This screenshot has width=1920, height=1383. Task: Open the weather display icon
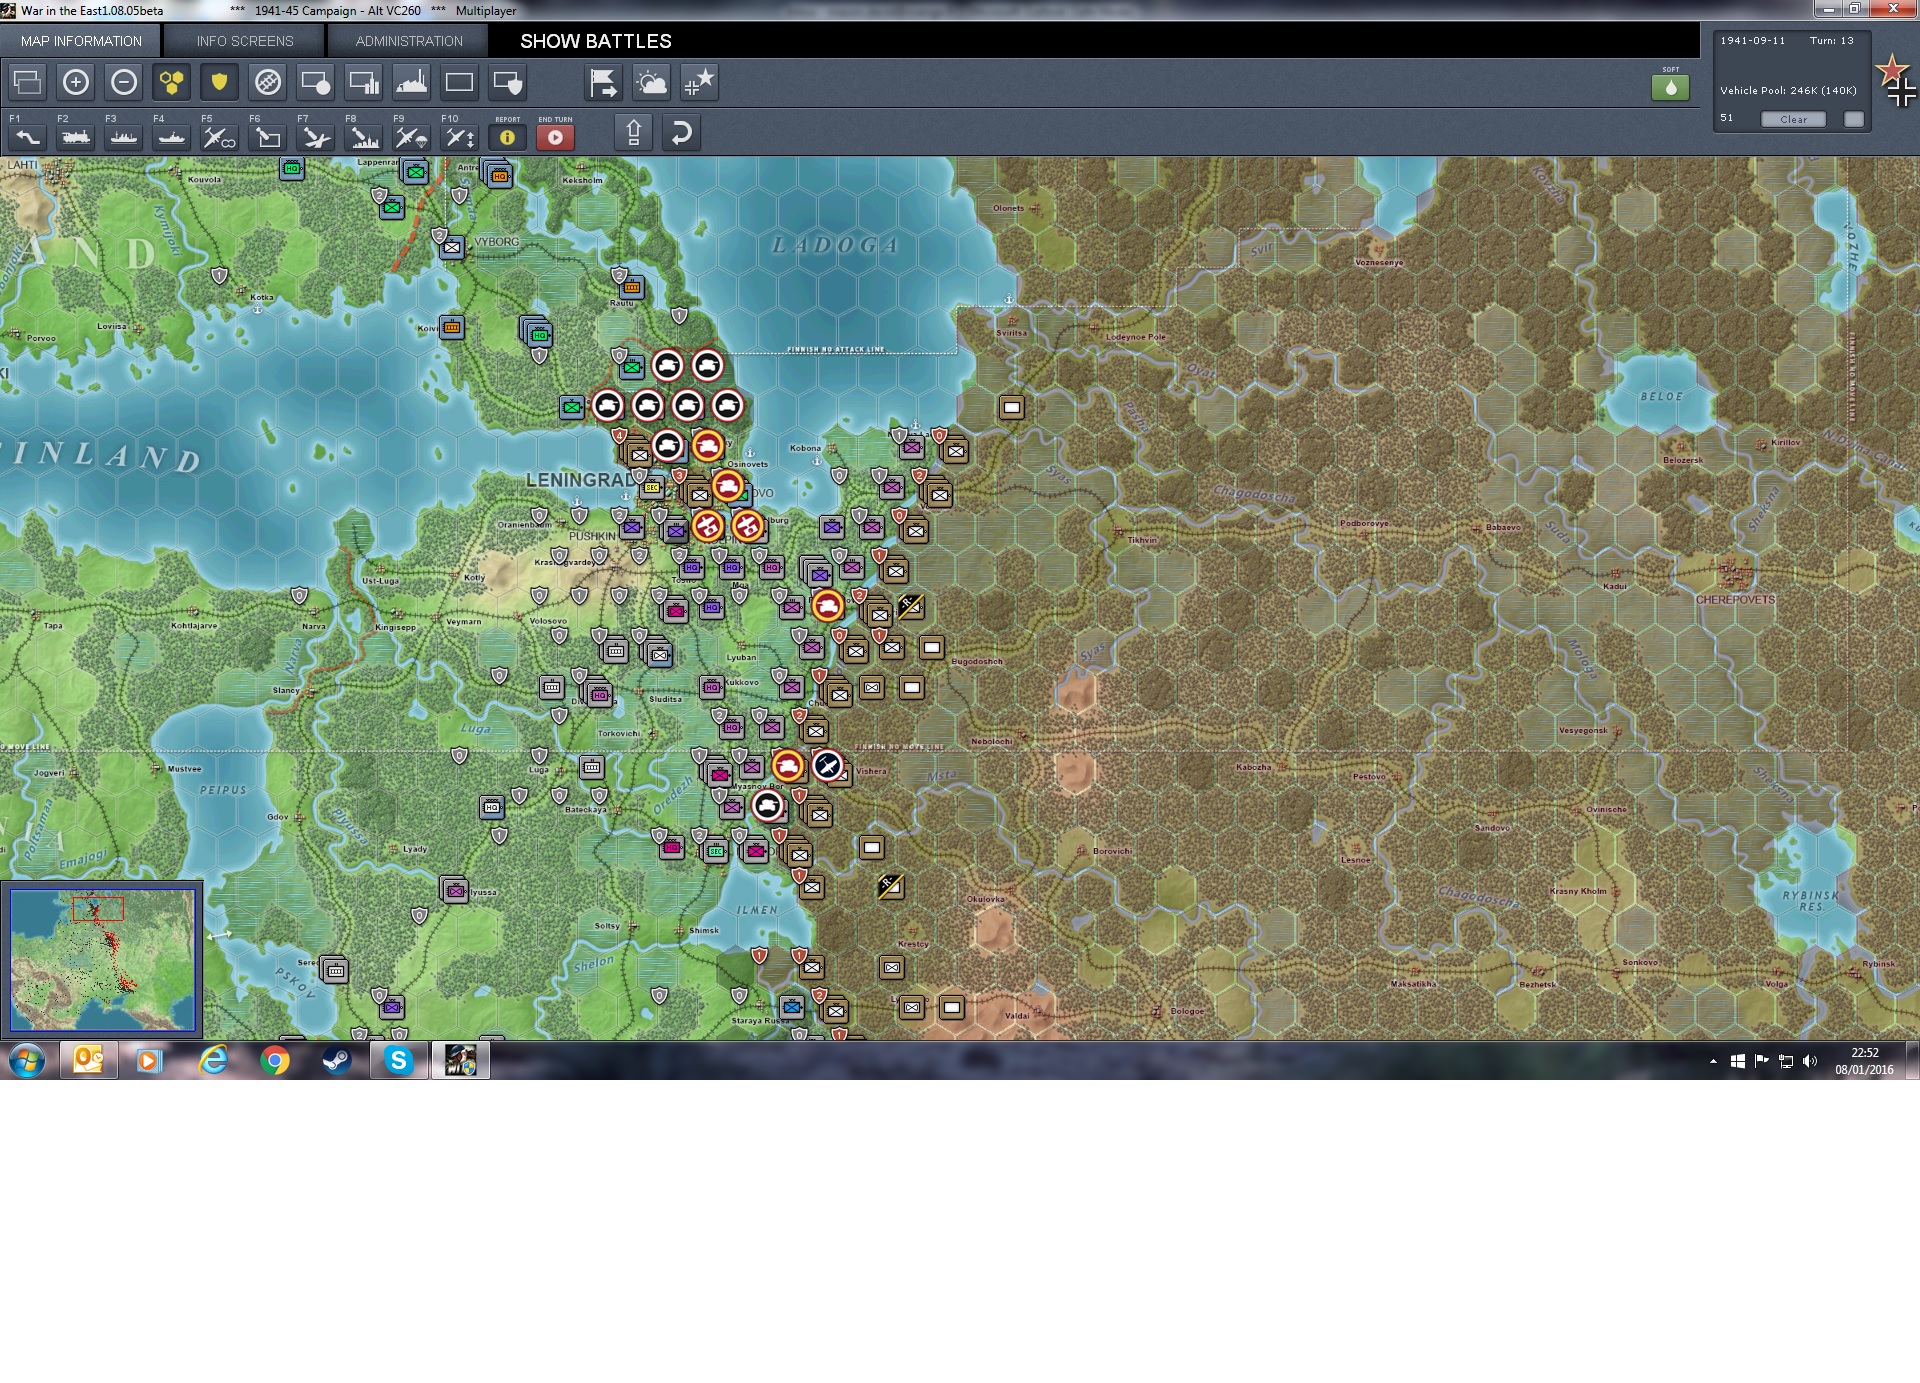tap(652, 82)
